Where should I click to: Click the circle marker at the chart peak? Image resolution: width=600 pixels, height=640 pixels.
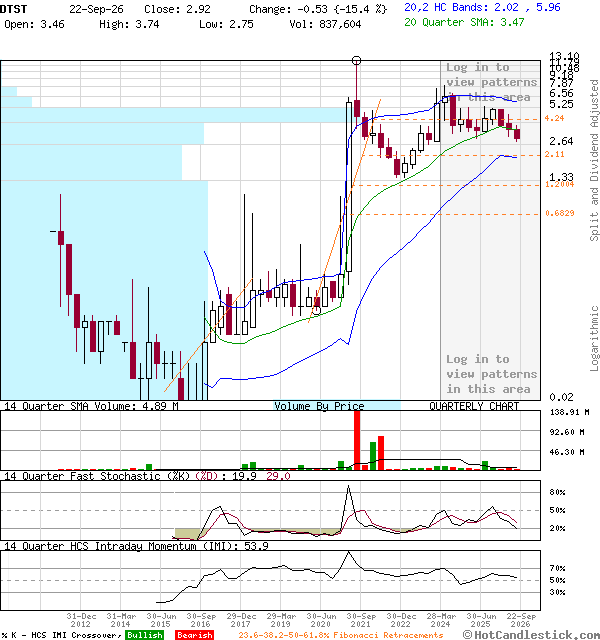coord(356,61)
